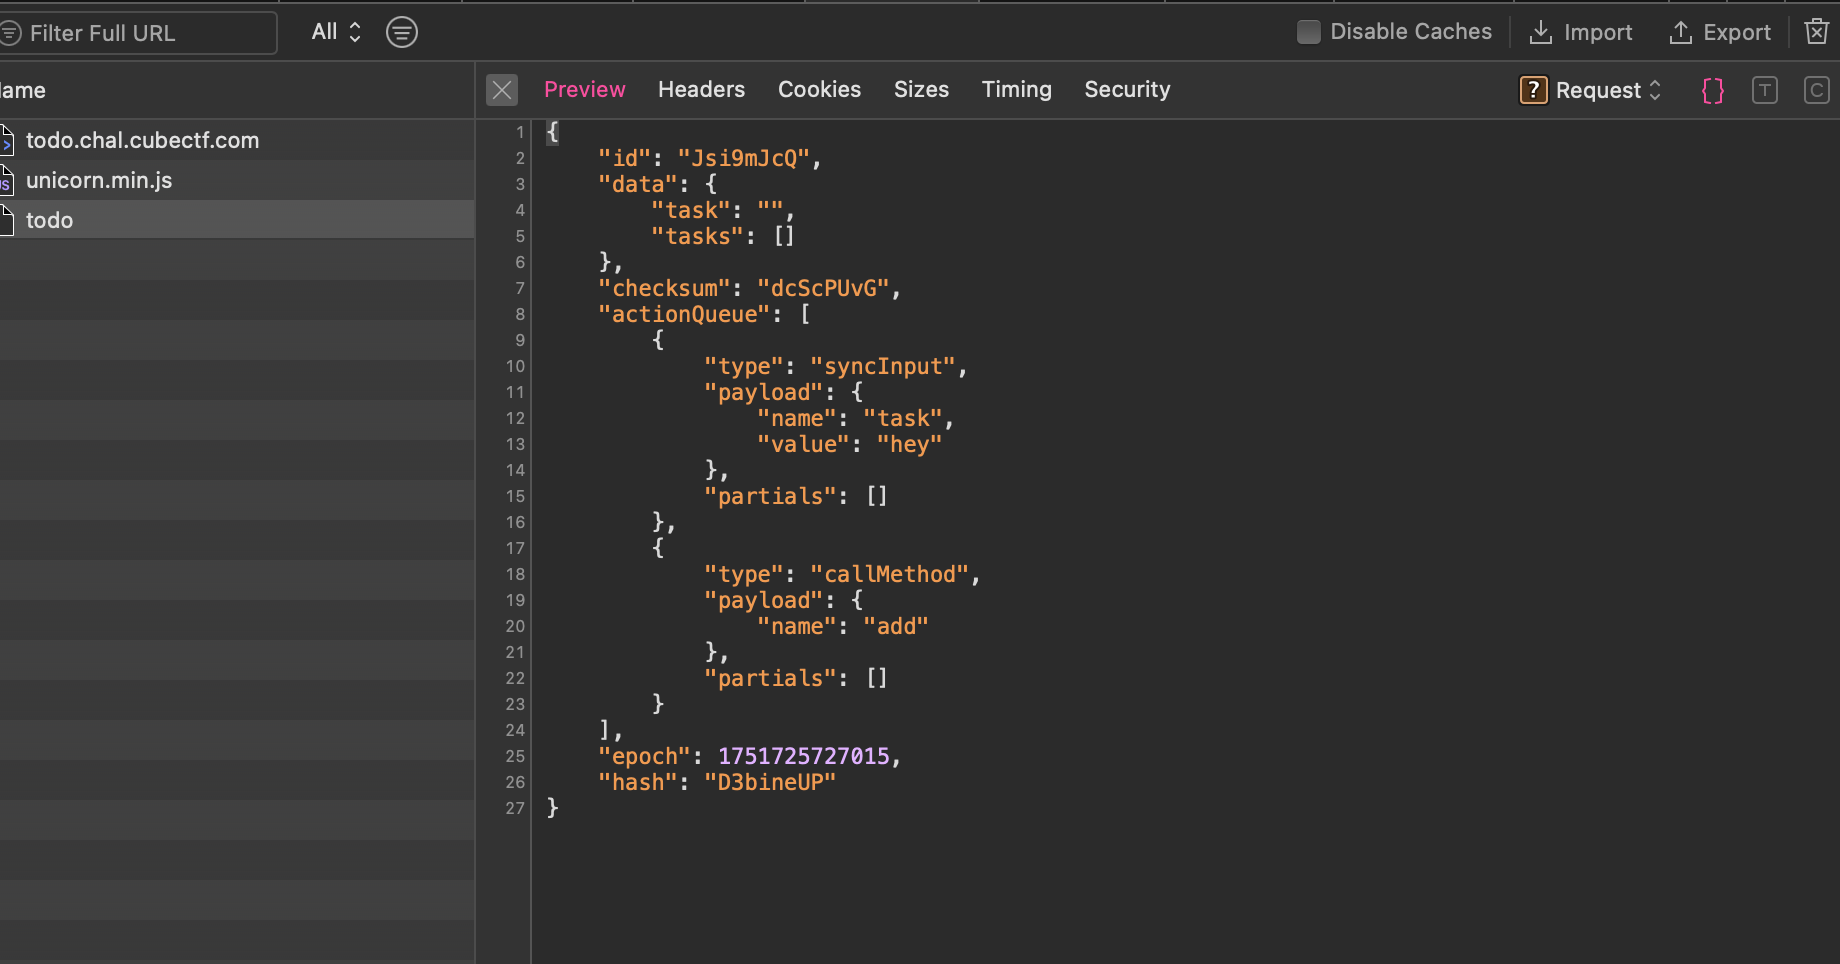1840x964 pixels.
Task: Click the "tasks" key on line 5
Action: pos(697,236)
